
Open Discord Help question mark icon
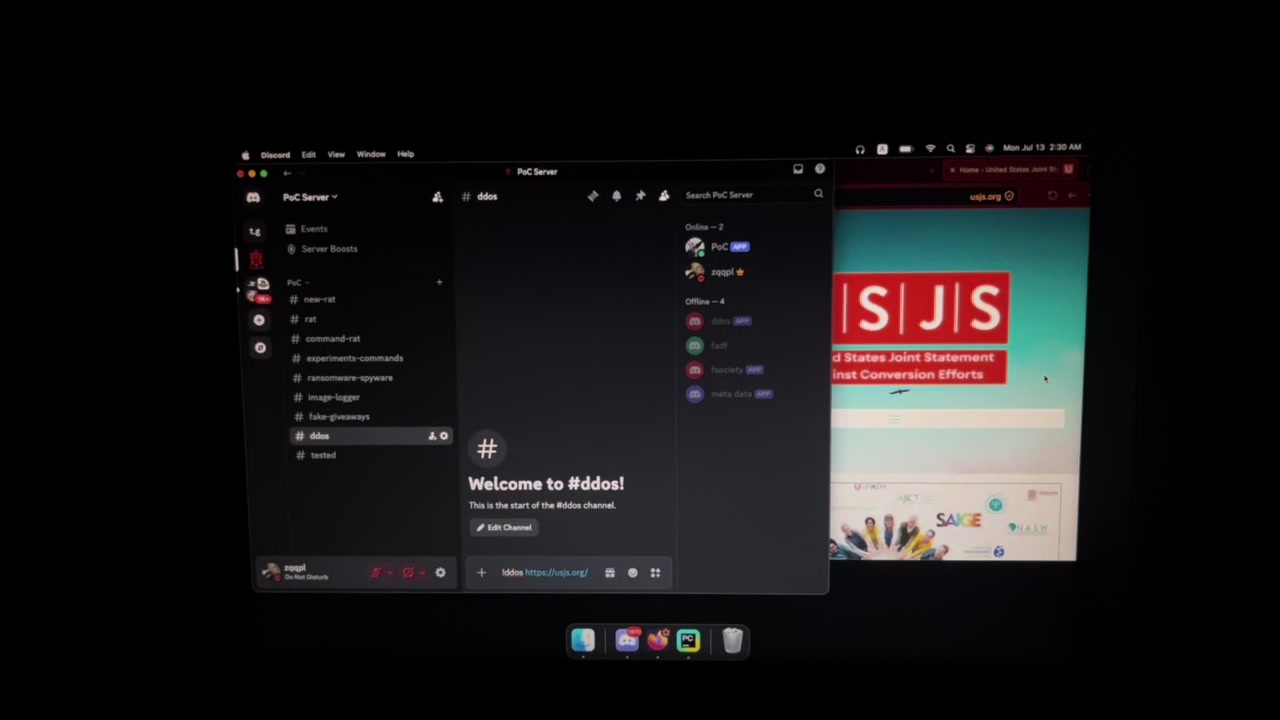[820, 170]
